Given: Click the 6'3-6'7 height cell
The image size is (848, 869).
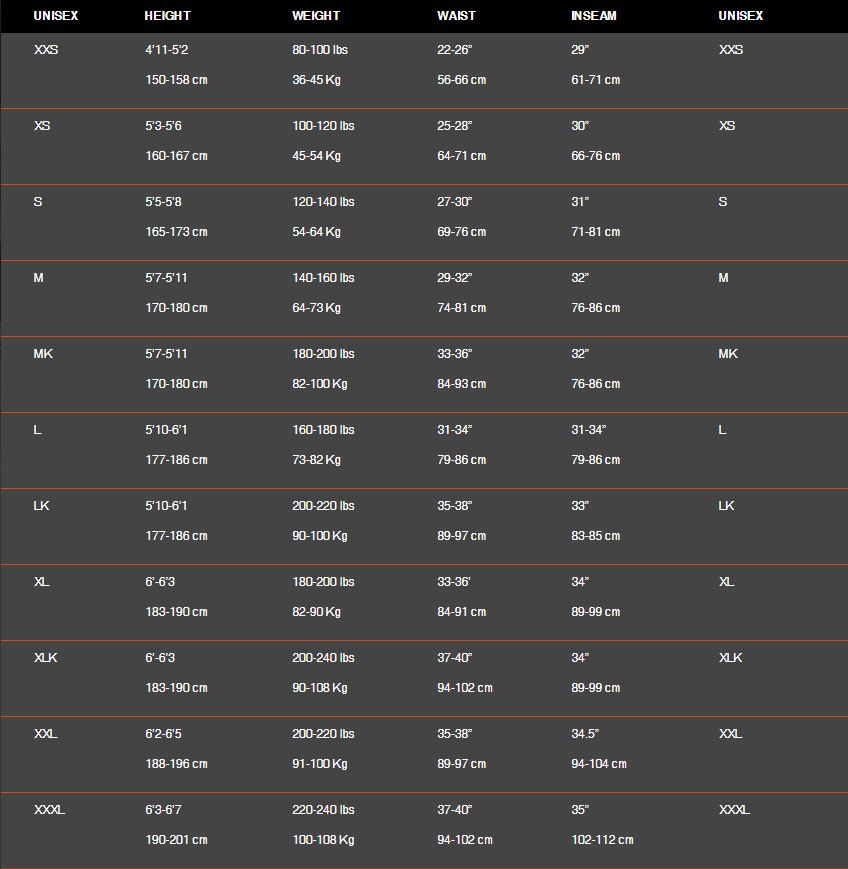Looking at the screenshot, I should [x=163, y=810].
